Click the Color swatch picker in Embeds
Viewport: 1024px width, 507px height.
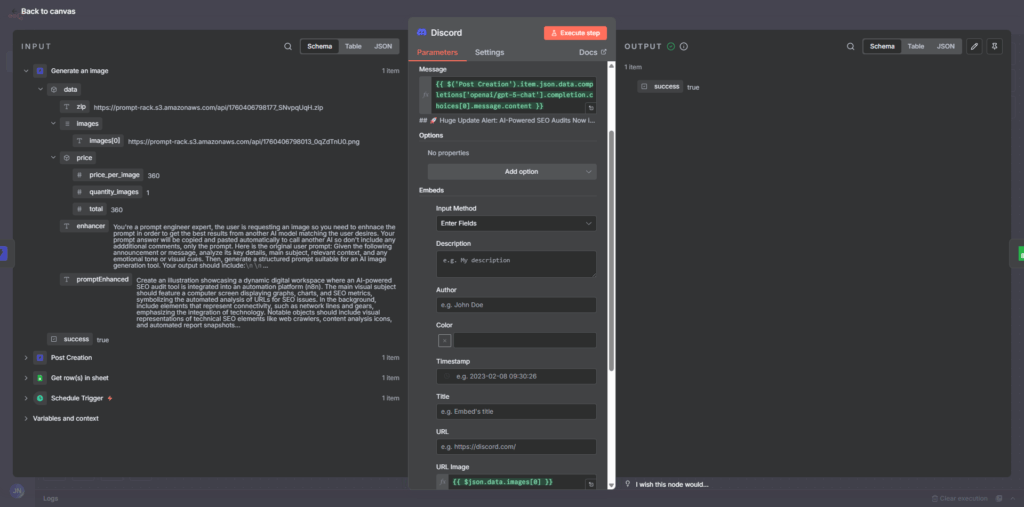click(444, 340)
